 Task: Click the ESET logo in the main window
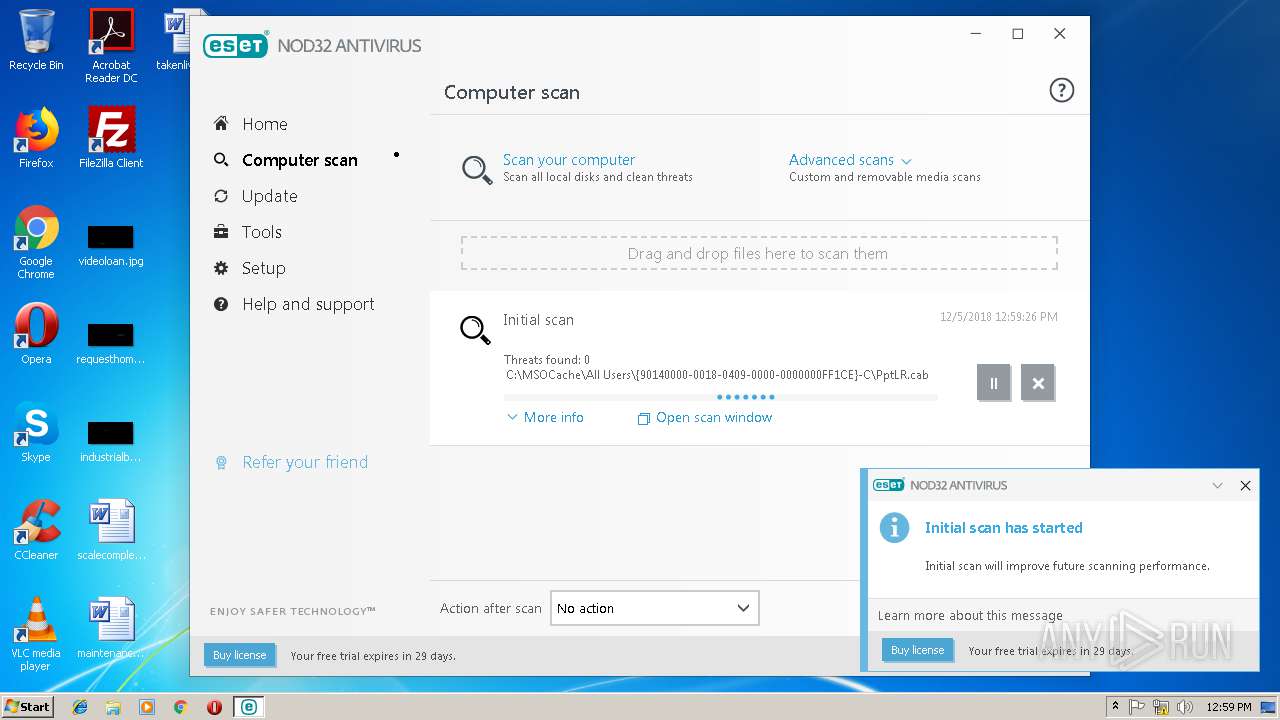[x=236, y=45]
